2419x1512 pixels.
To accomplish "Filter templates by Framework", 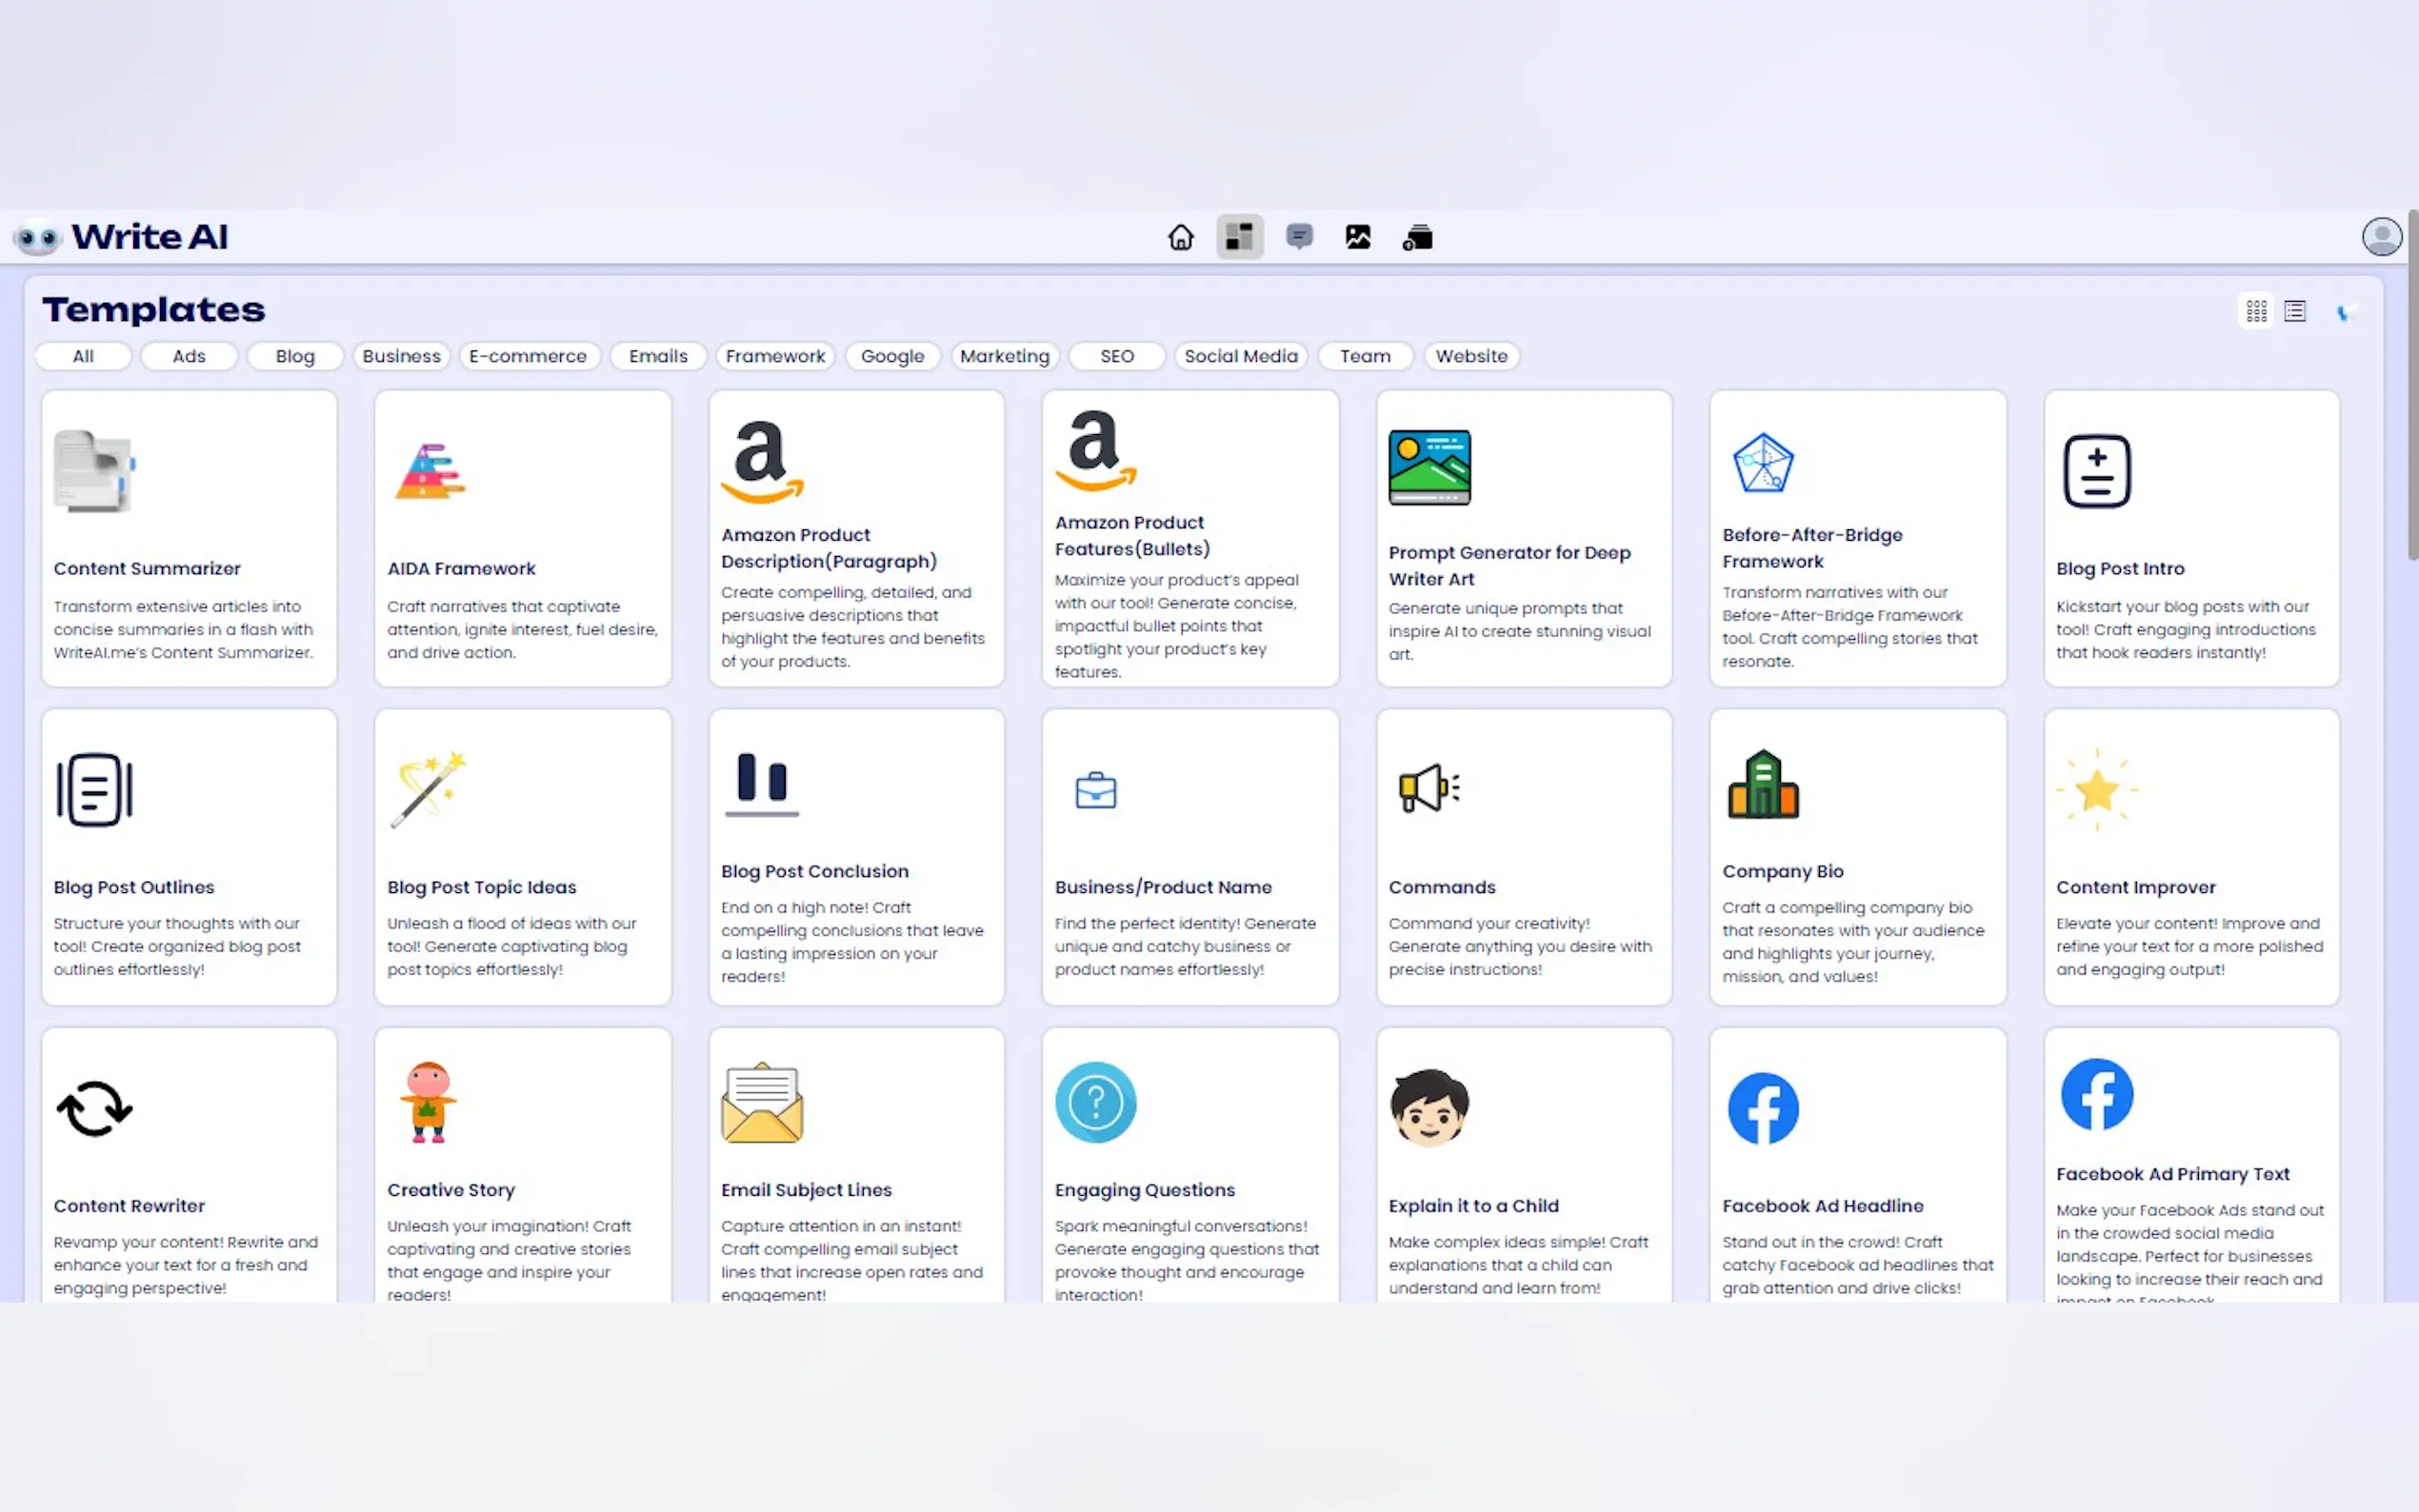I will tap(775, 356).
